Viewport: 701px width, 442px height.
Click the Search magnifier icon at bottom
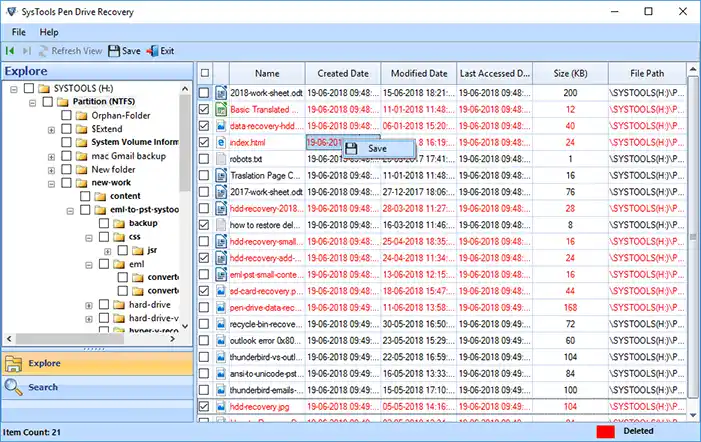pyautogui.click(x=13, y=387)
